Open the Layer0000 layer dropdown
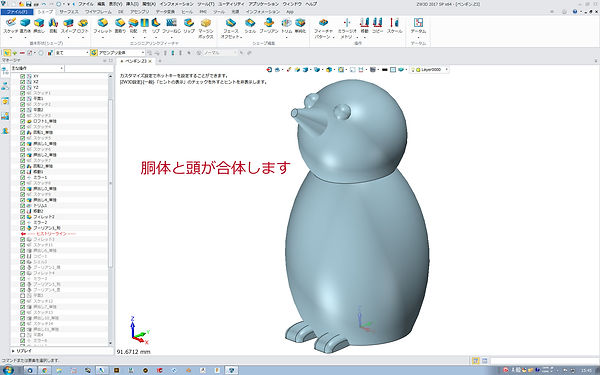 tap(429, 70)
